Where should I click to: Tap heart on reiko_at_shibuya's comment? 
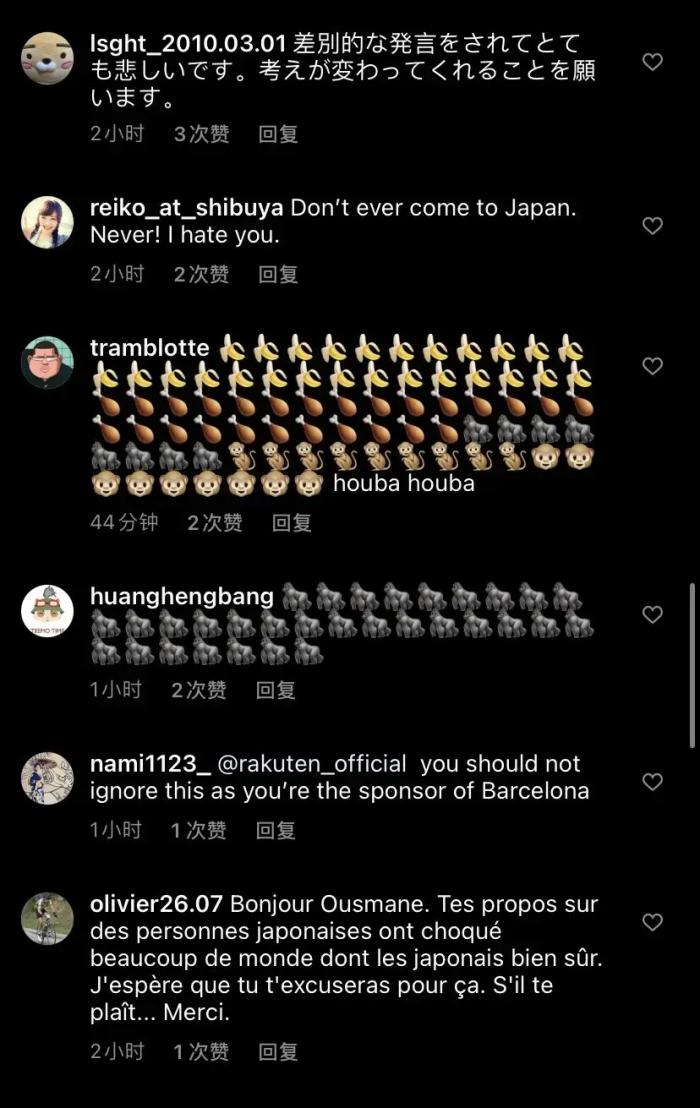tap(652, 226)
